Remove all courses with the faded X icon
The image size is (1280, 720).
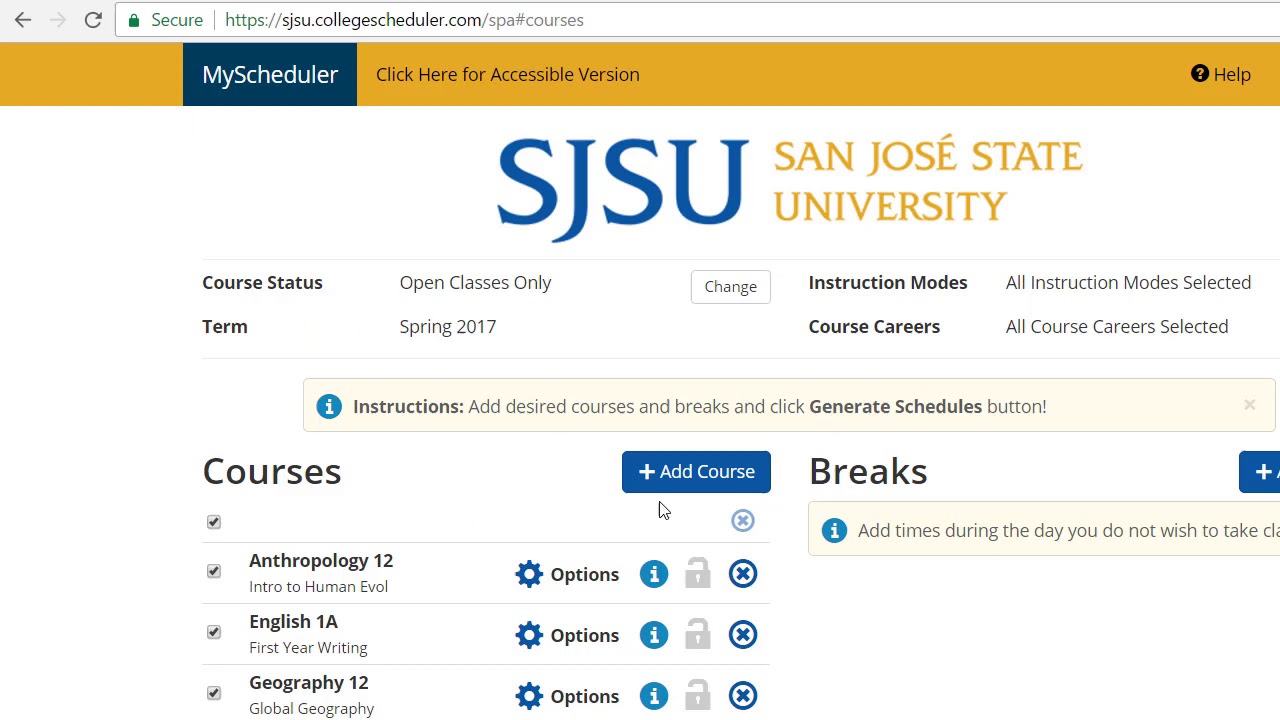tap(742, 520)
